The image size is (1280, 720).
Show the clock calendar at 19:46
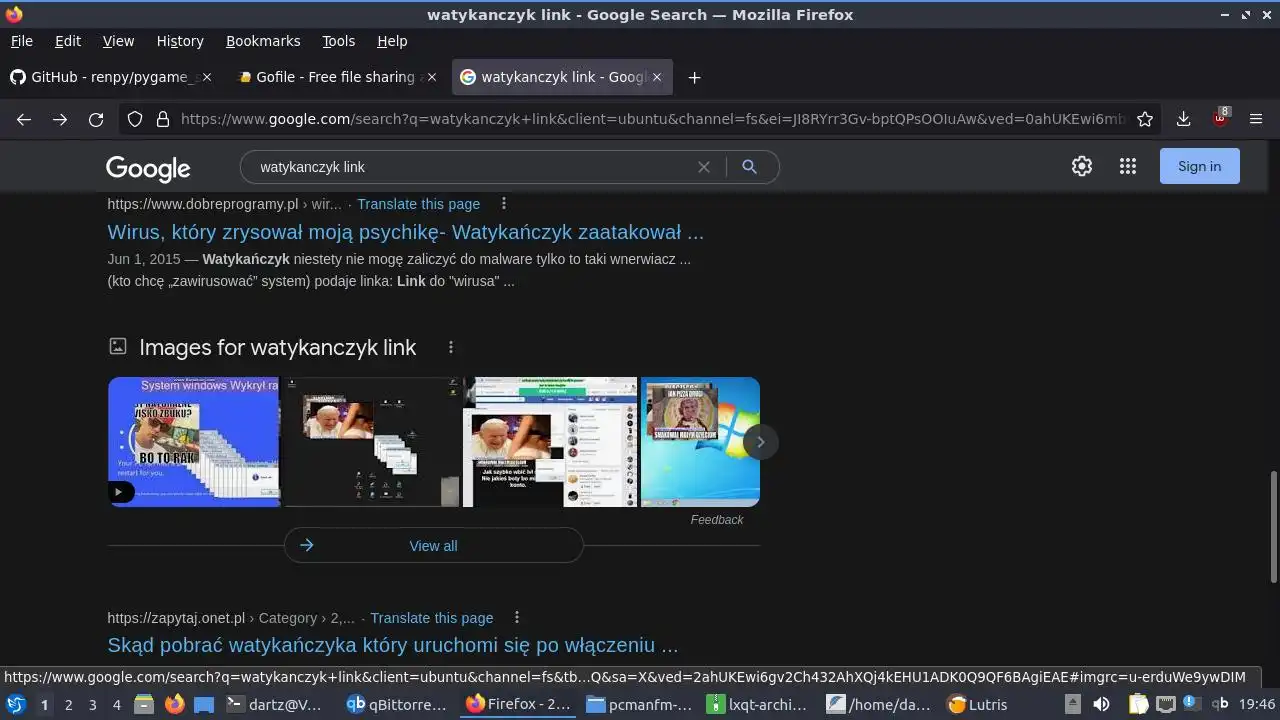[1257, 704]
